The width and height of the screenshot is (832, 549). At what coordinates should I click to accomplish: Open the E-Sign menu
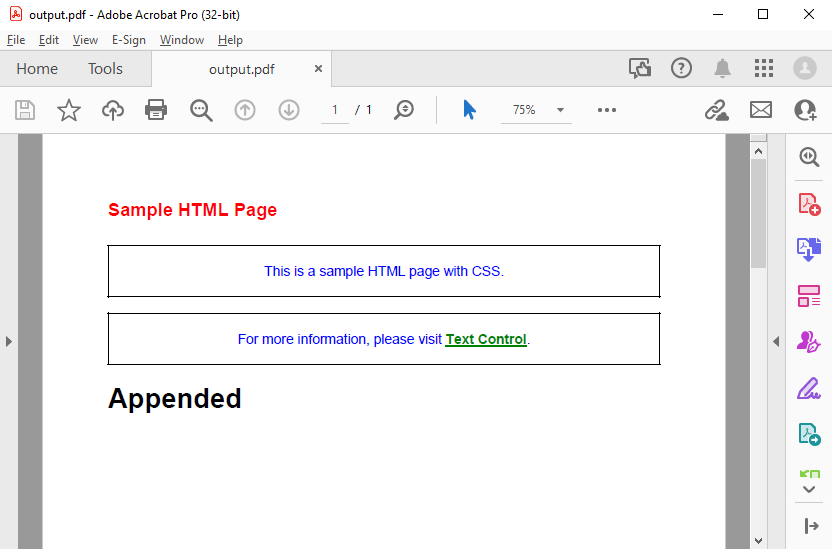128,40
